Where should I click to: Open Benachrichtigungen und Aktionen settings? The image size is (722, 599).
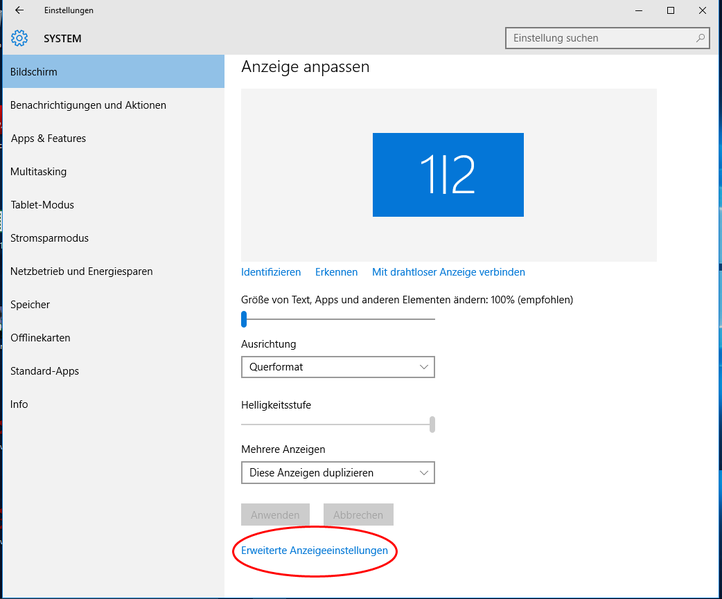88,105
